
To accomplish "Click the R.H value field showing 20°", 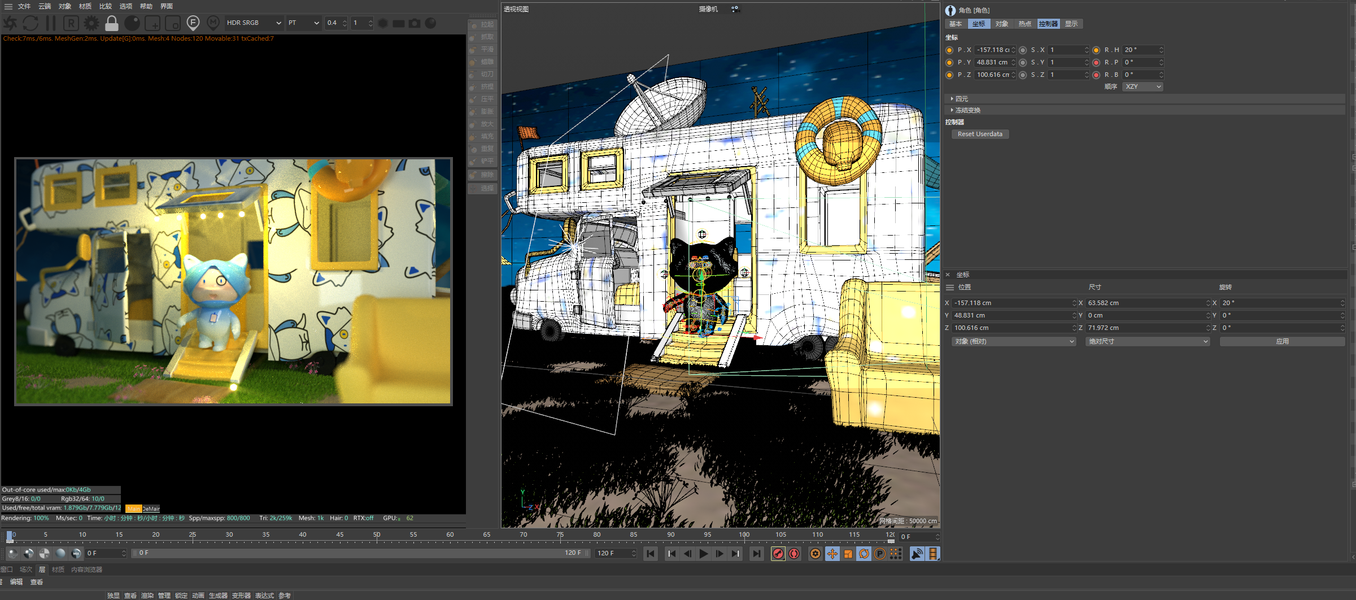I will pos(1143,49).
